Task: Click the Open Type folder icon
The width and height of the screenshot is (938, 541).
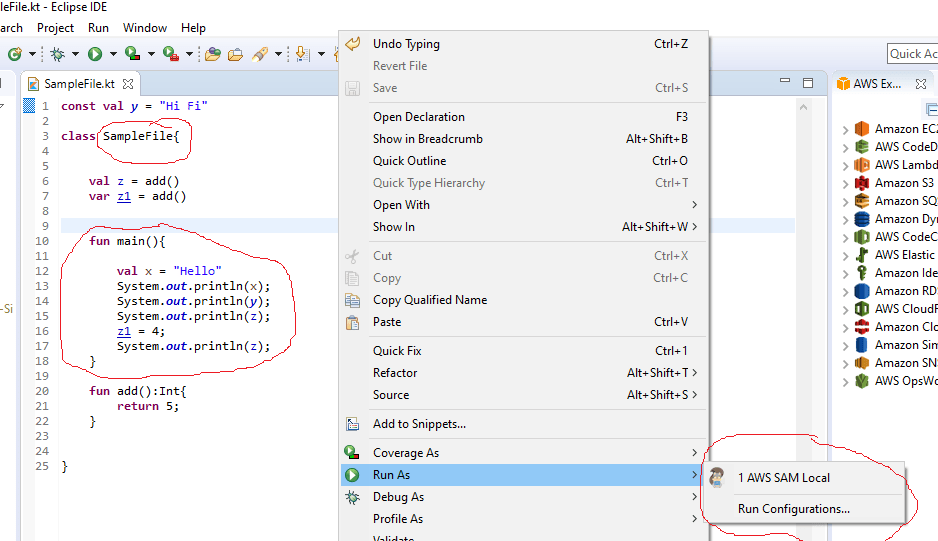Action: pyautogui.click(x=212, y=54)
